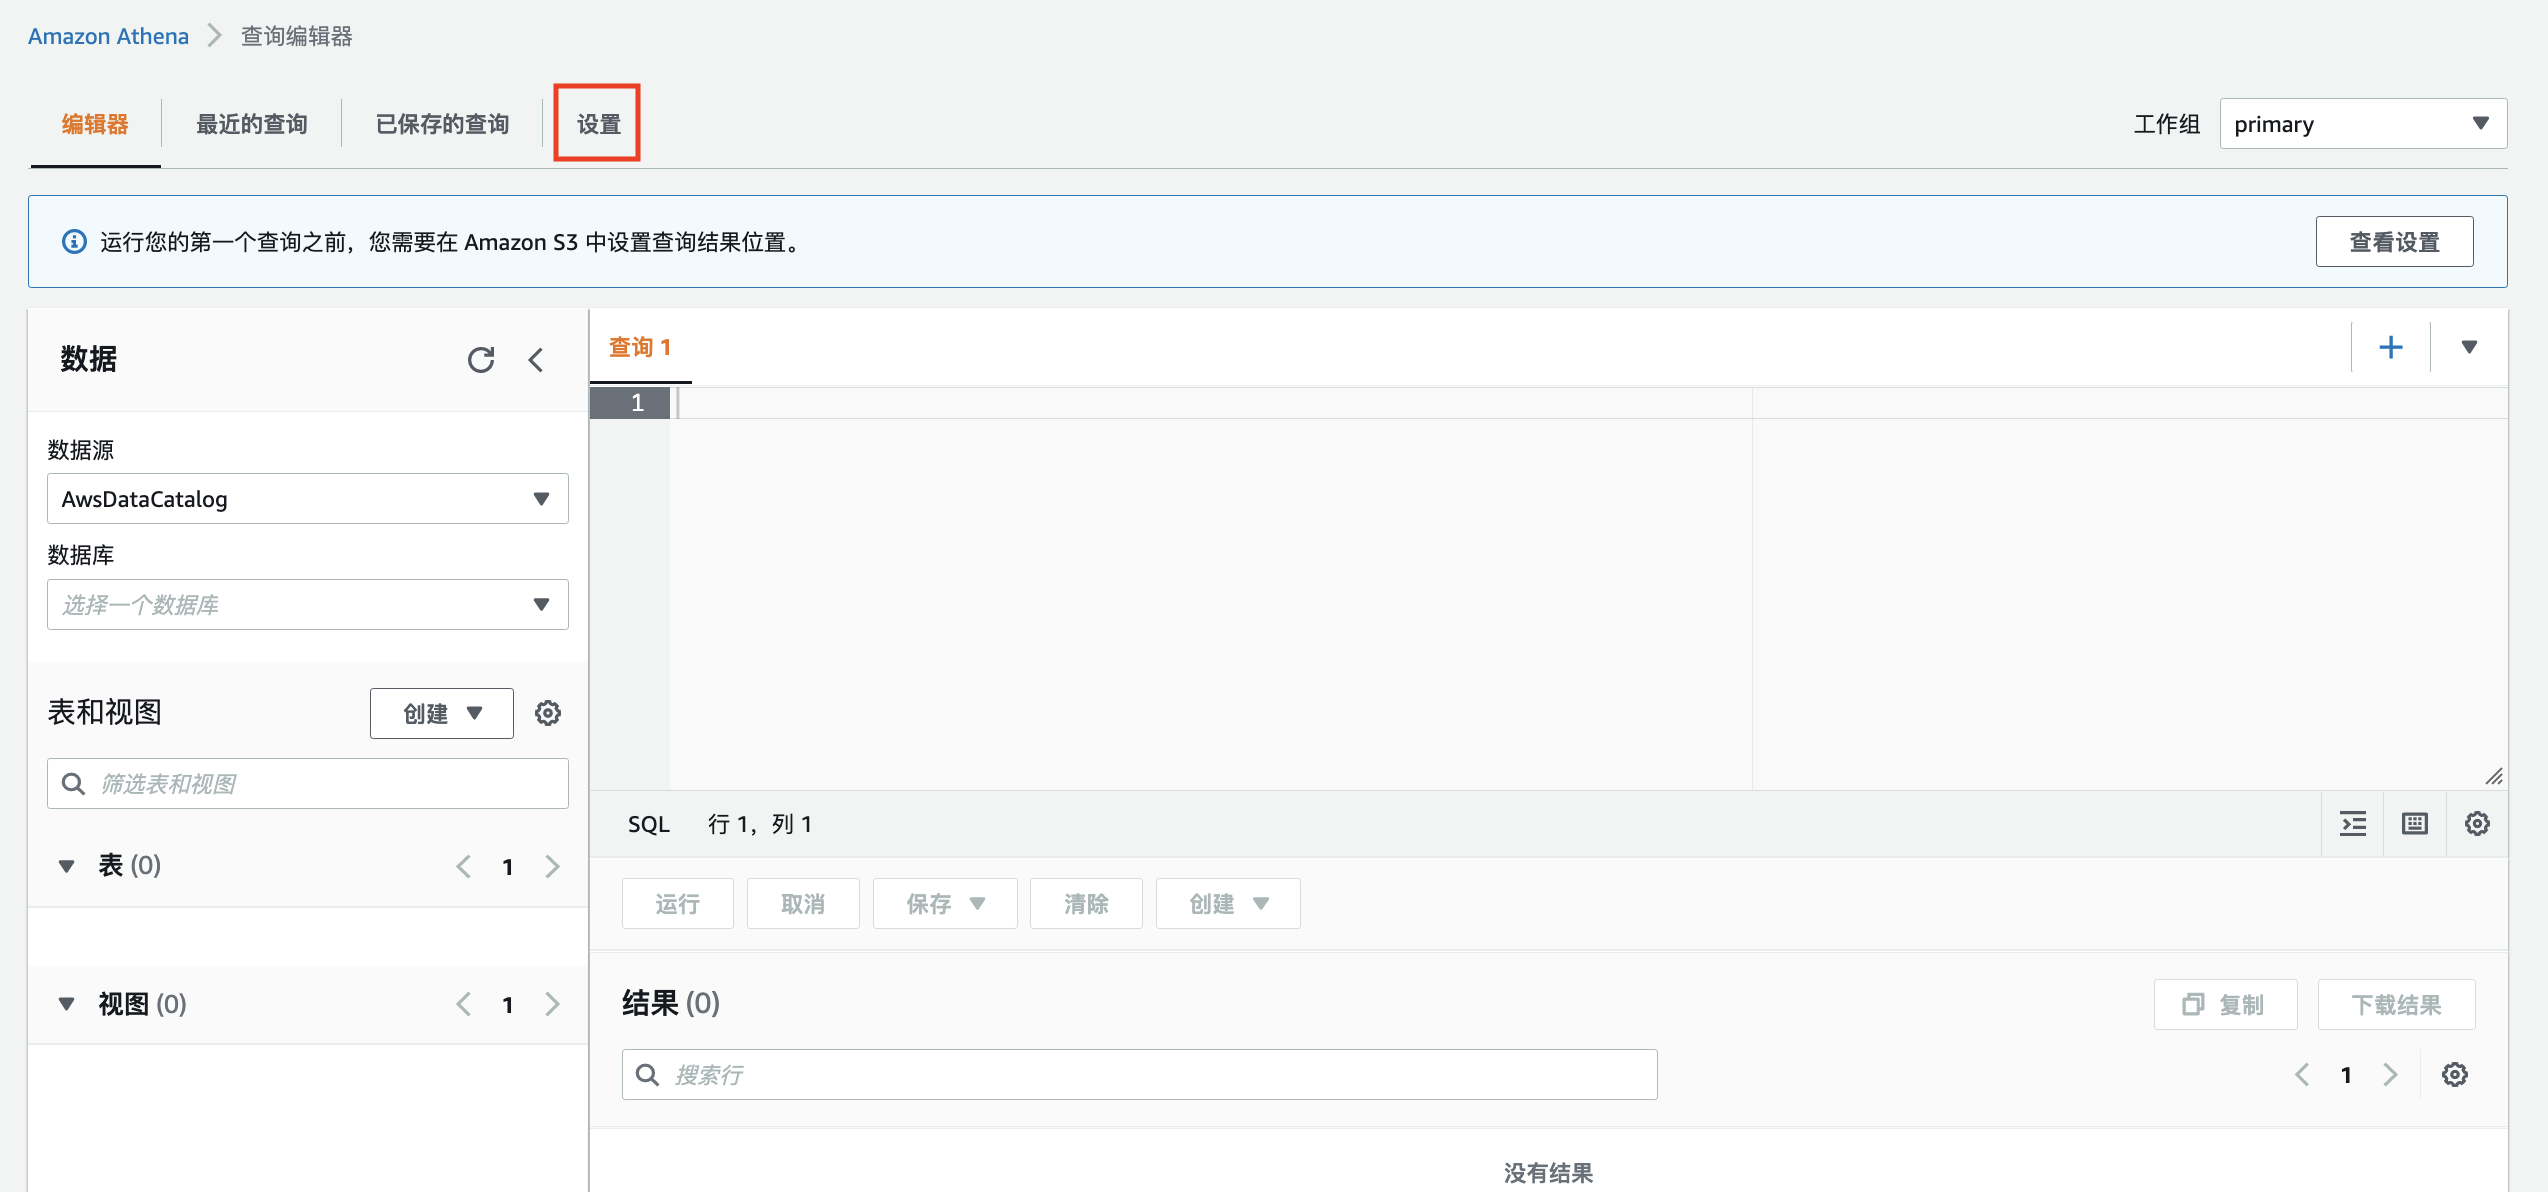Open the results settings gear icon
2548x1192 pixels.
pos(2455,1075)
